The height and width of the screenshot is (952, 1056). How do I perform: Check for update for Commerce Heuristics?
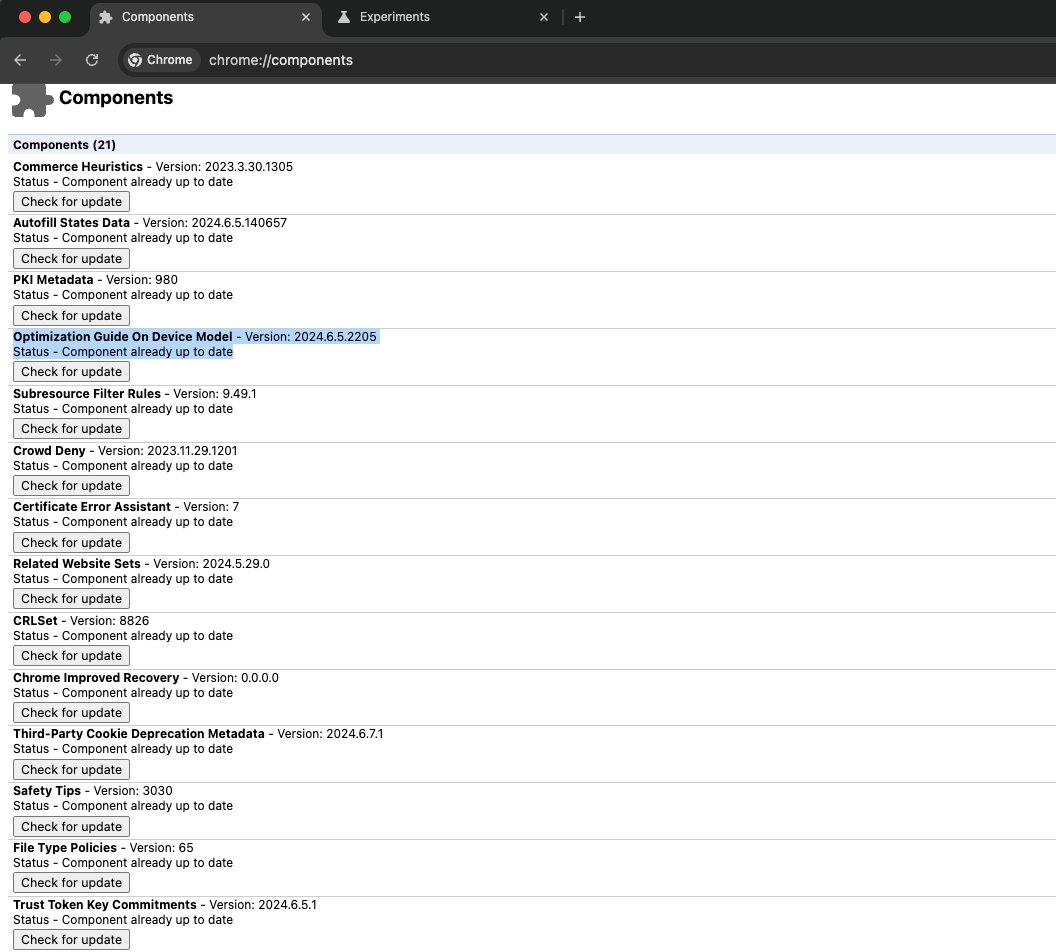71,201
